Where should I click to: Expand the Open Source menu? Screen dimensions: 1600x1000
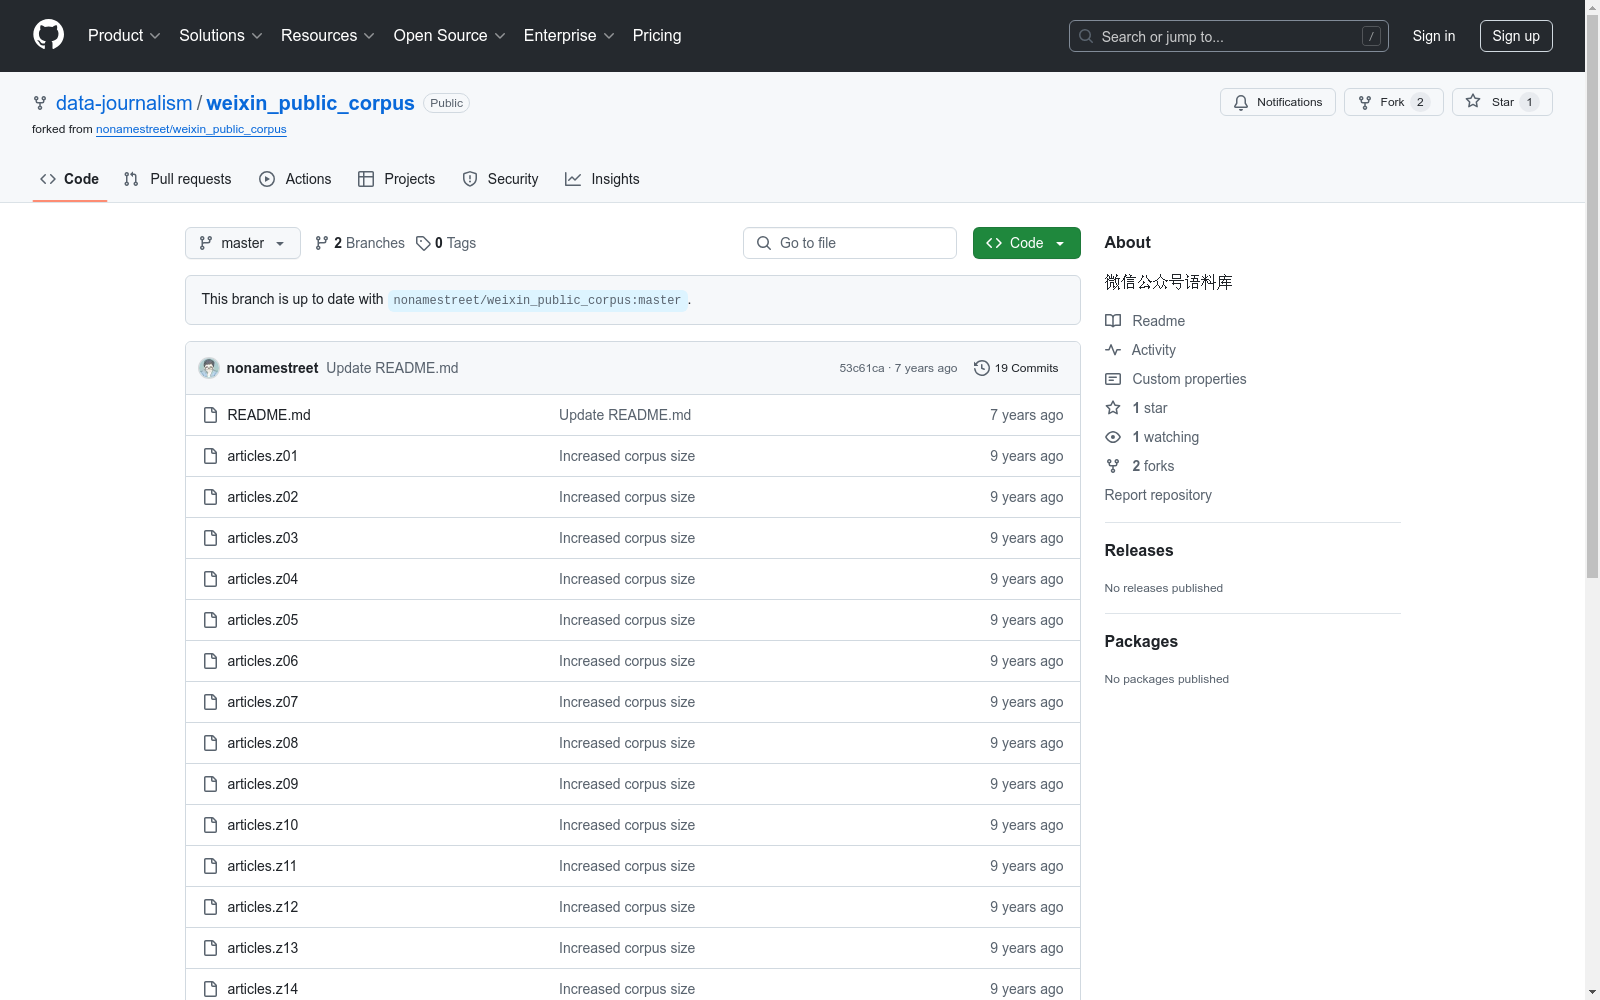[x=449, y=35]
